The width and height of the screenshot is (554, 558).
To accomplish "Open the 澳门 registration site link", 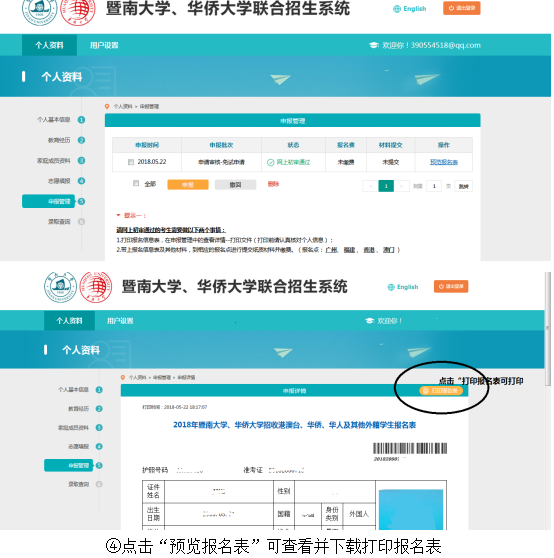I will [x=389, y=250].
